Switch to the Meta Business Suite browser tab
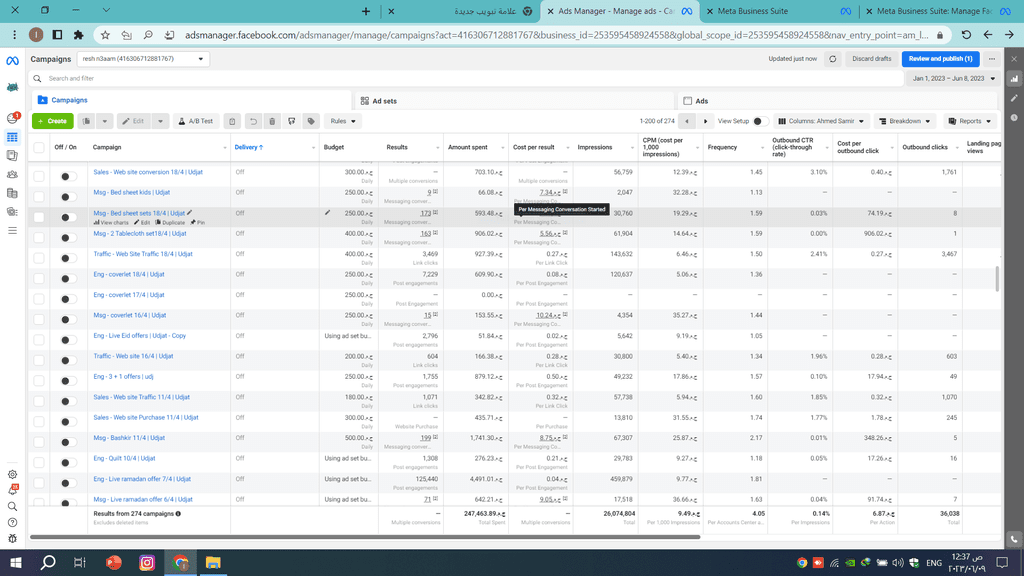Image resolution: width=1024 pixels, height=576 pixels. click(777, 11)
